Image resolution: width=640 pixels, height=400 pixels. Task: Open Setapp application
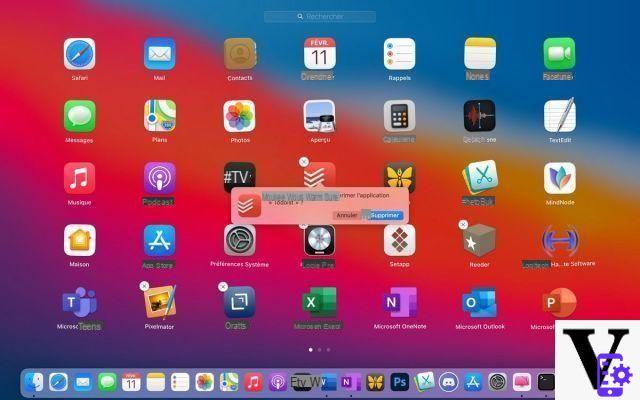[x=399, y=240]
